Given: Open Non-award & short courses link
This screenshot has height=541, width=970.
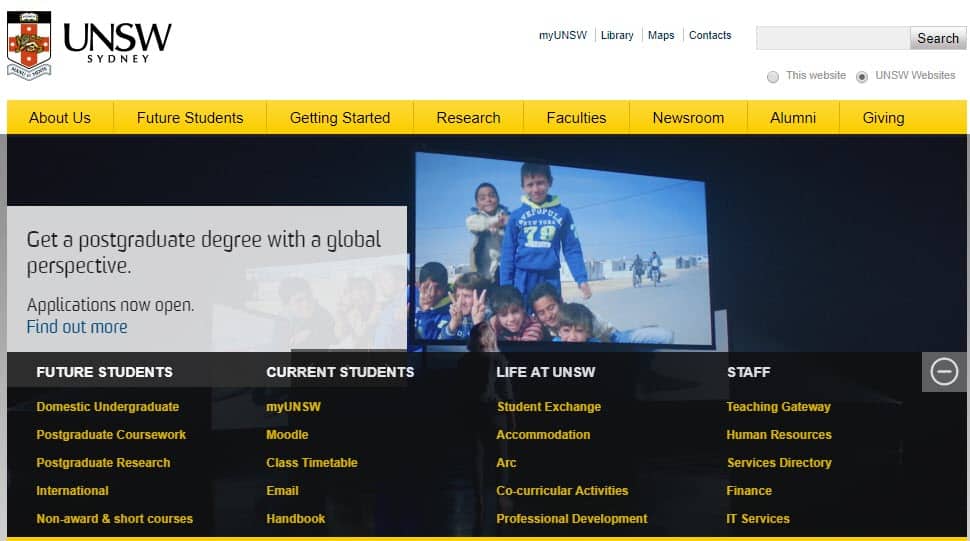Looking at the screenshot, I should point(114,519).
